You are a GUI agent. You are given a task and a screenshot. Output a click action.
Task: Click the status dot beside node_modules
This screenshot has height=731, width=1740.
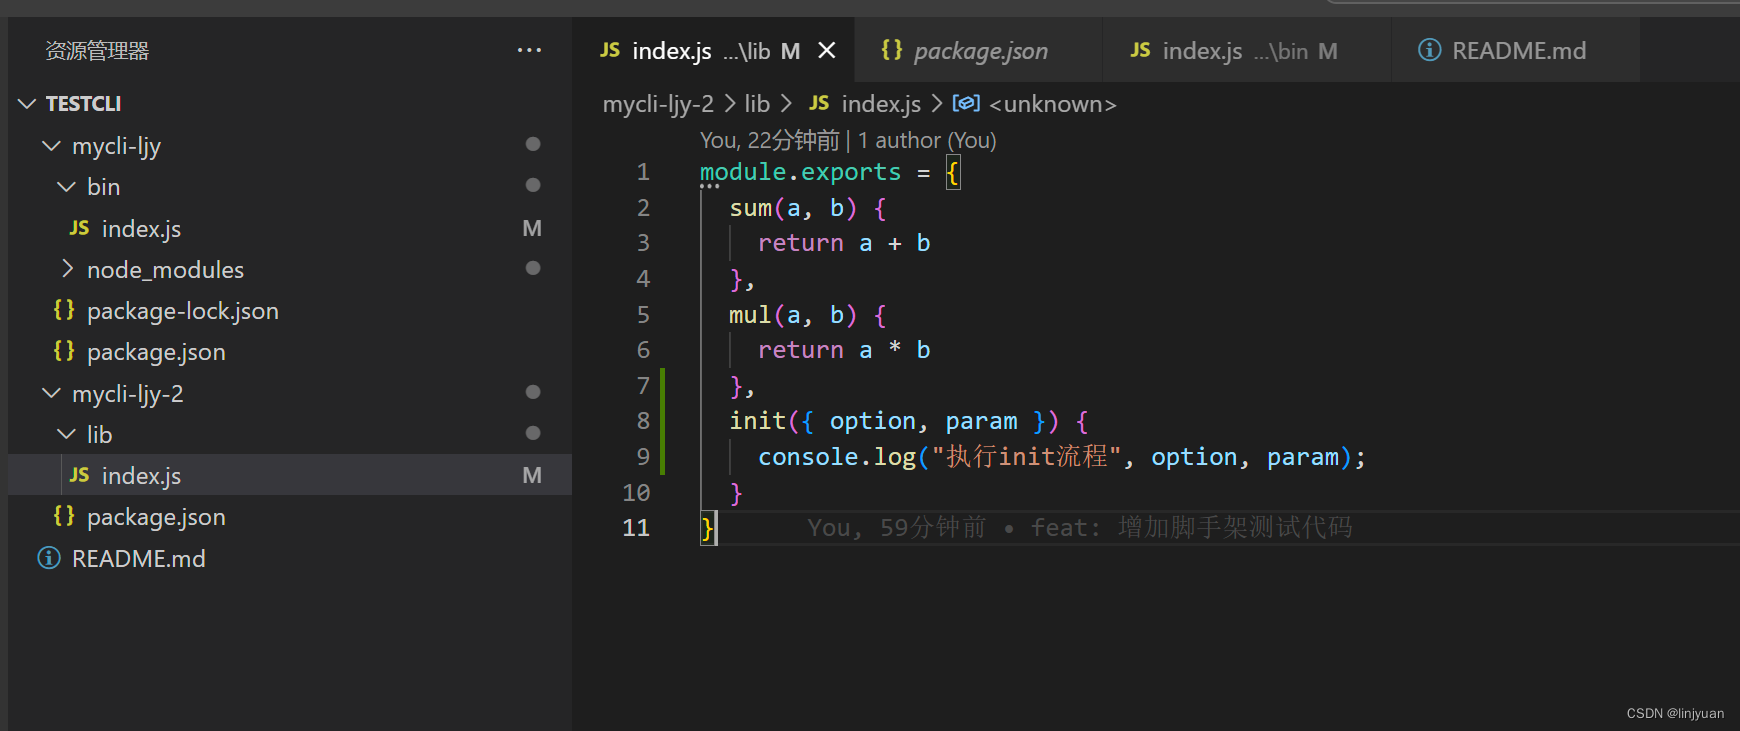point(533,268)
